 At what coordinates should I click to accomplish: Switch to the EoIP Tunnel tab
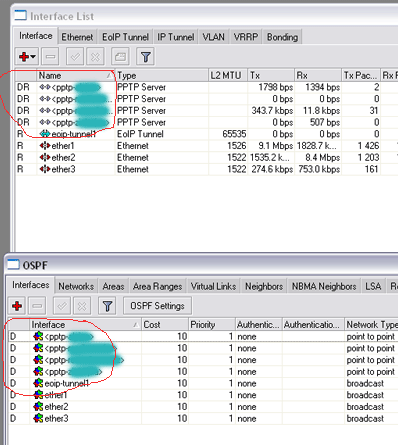[125, 37]
